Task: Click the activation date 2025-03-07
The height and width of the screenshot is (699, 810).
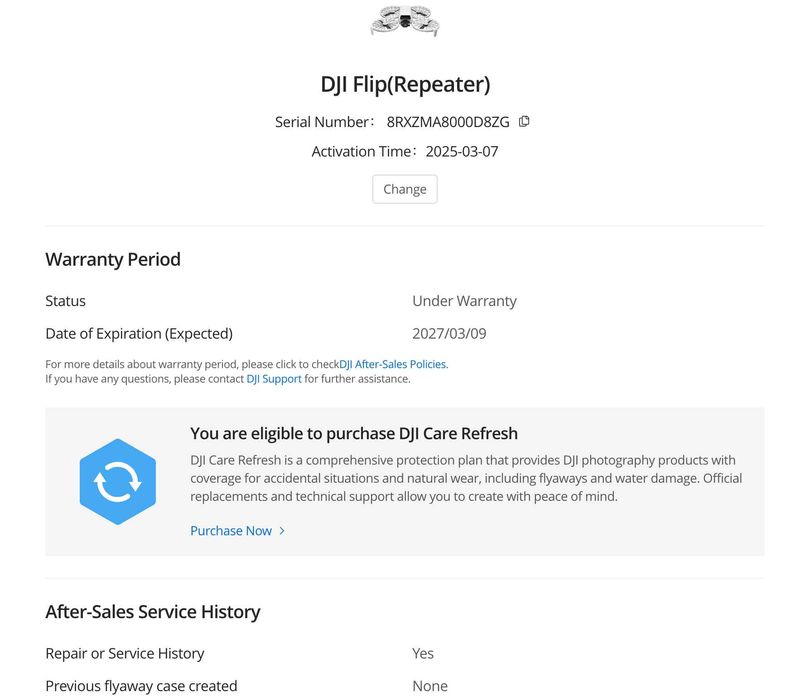Action: click(x=462, y=152)
